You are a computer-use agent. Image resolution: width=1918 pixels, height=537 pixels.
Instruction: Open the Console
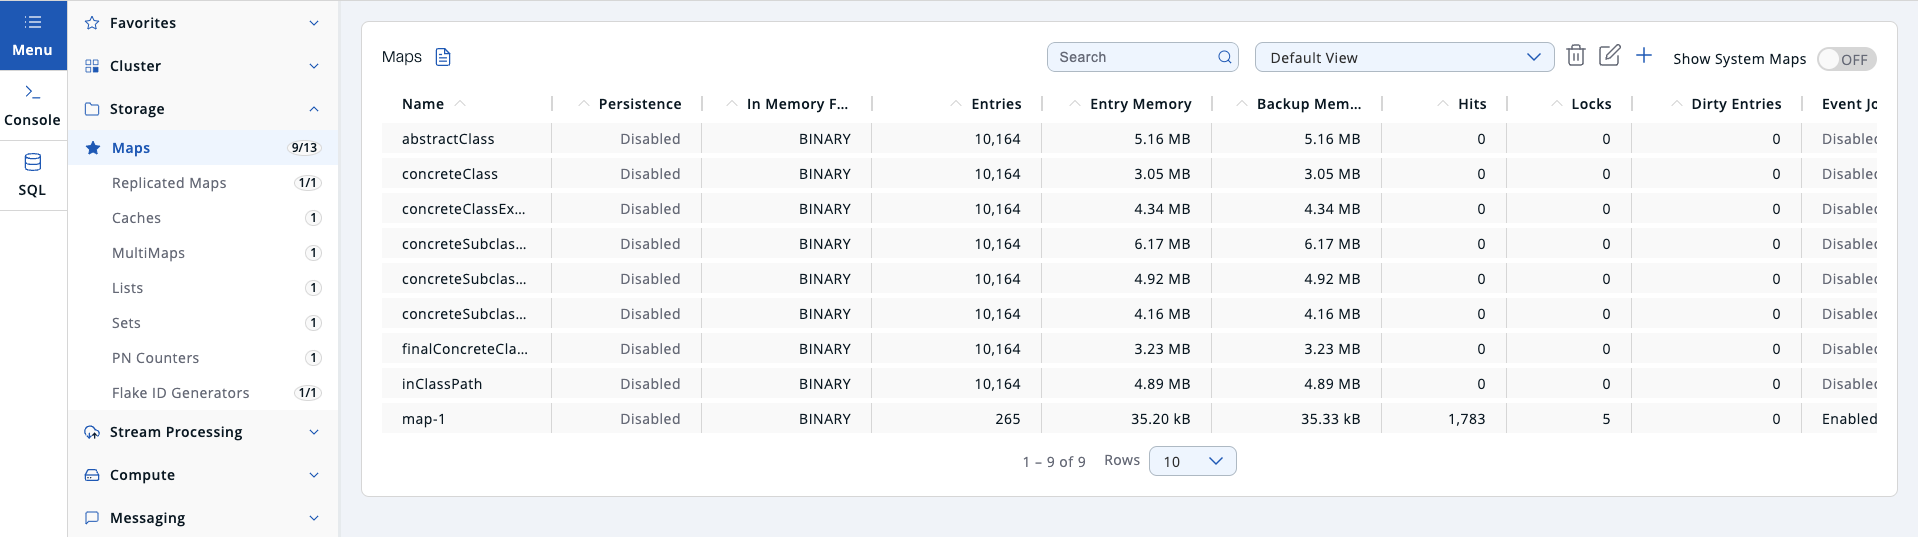(x=33, y=105)
